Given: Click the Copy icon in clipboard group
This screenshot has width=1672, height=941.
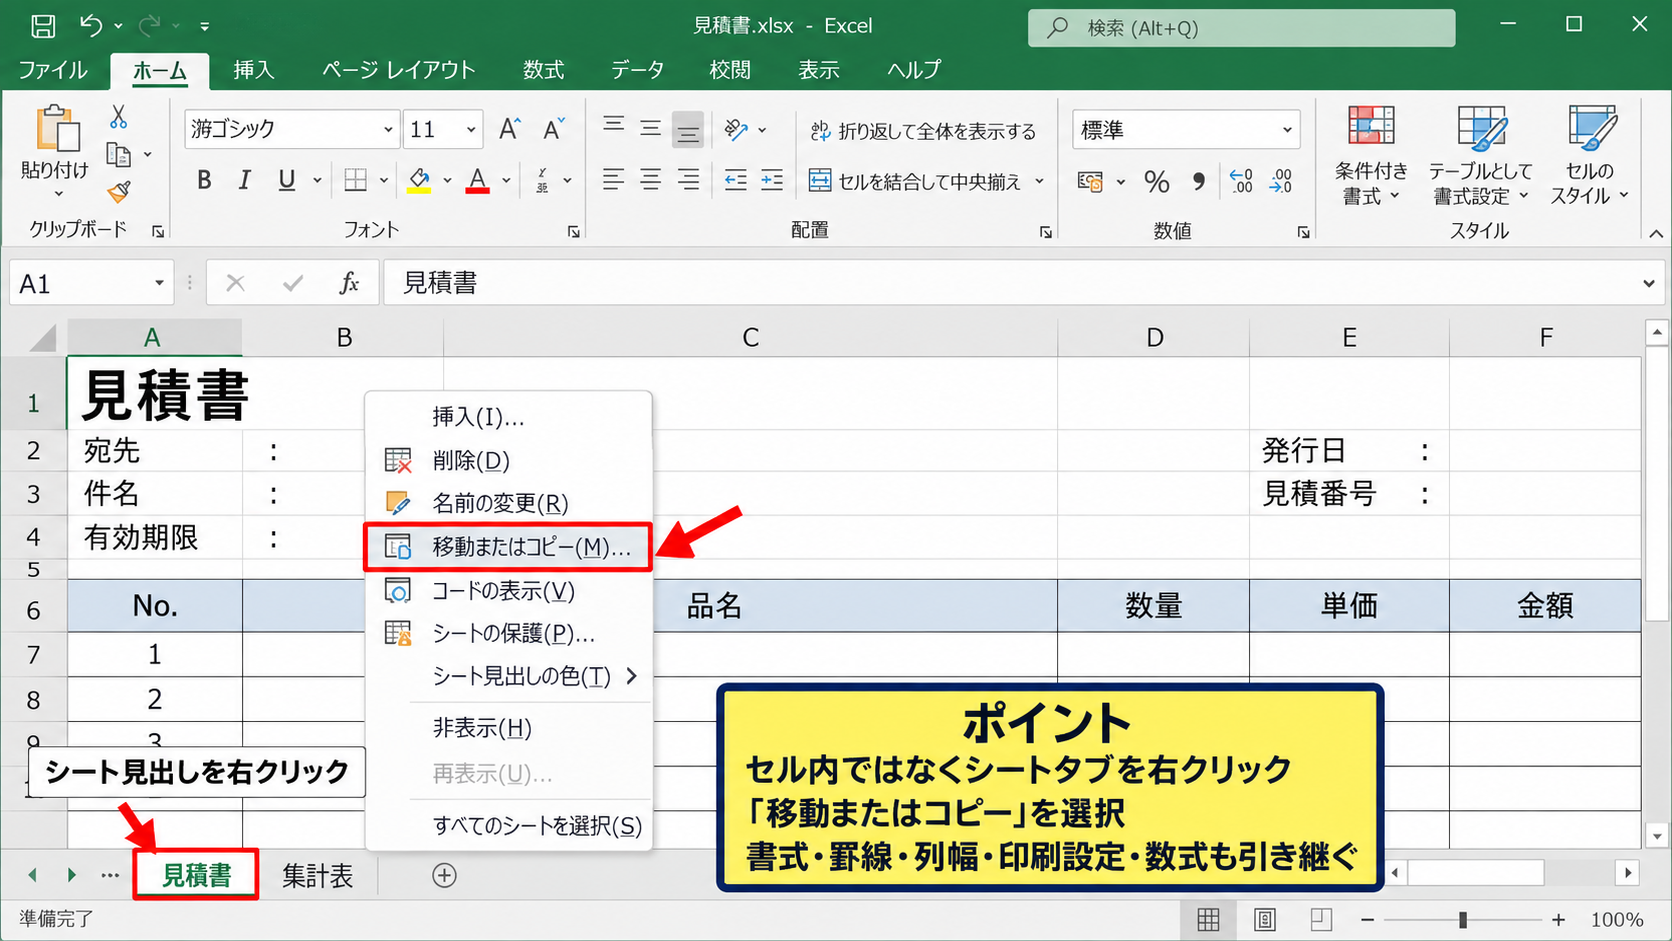Looking at the screenshot, I should tap(119, 155).
